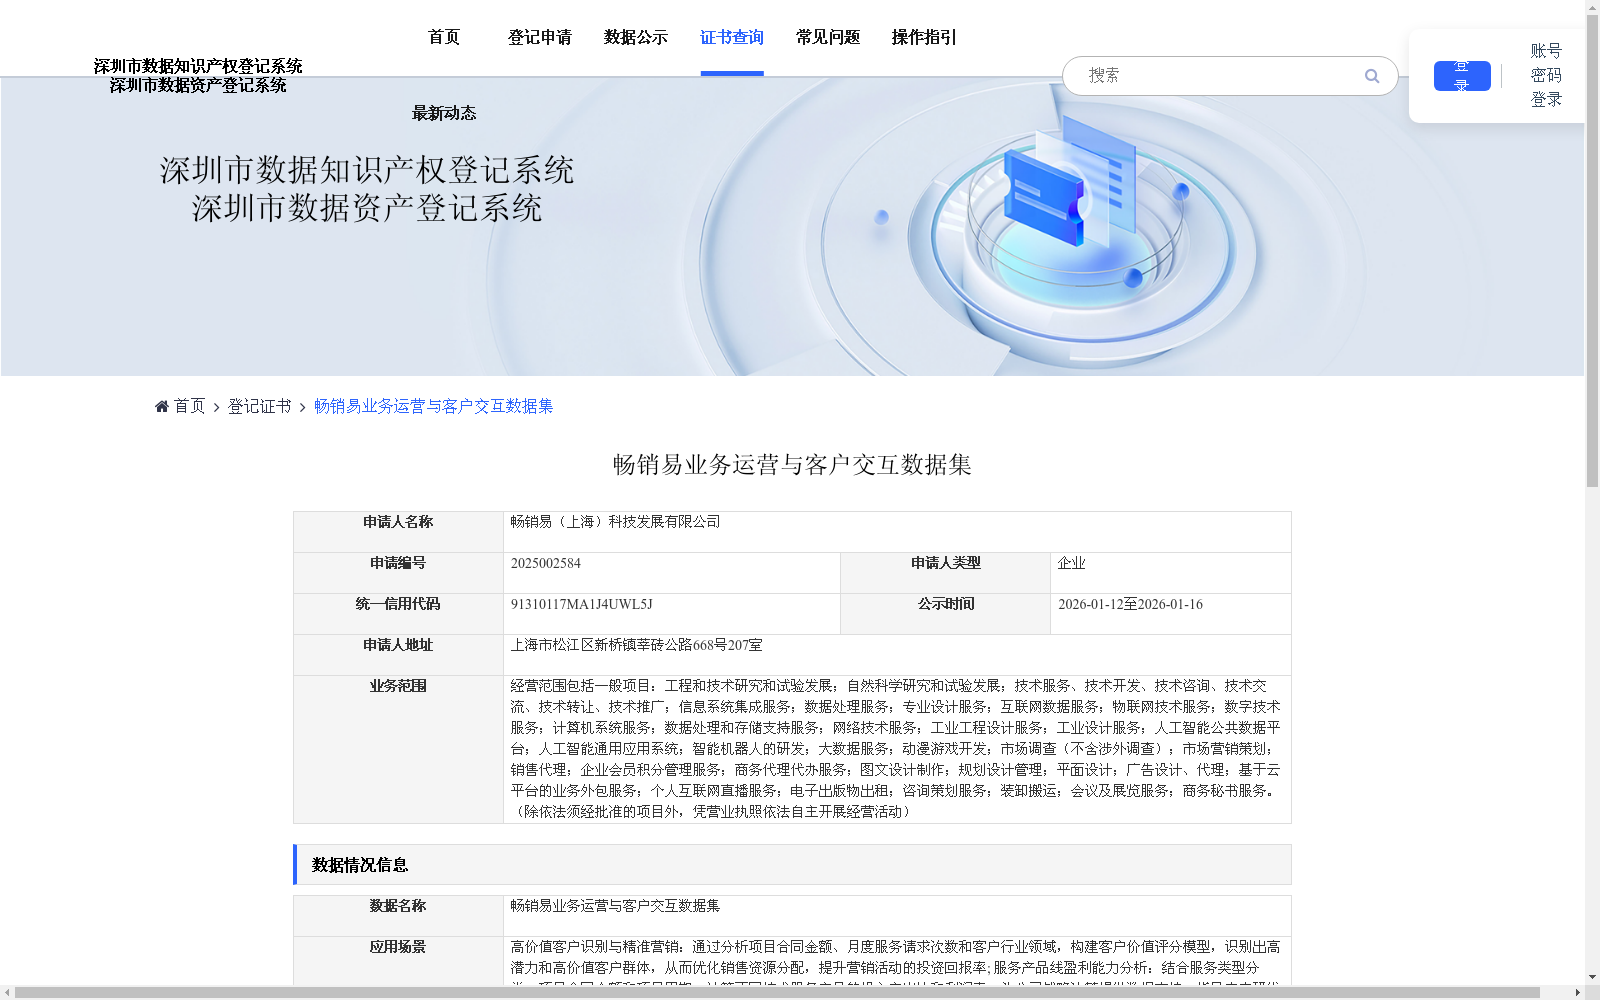Click the horizontal scrollbar right arrow
1600x1000 pixels.
coord(1578,993)
